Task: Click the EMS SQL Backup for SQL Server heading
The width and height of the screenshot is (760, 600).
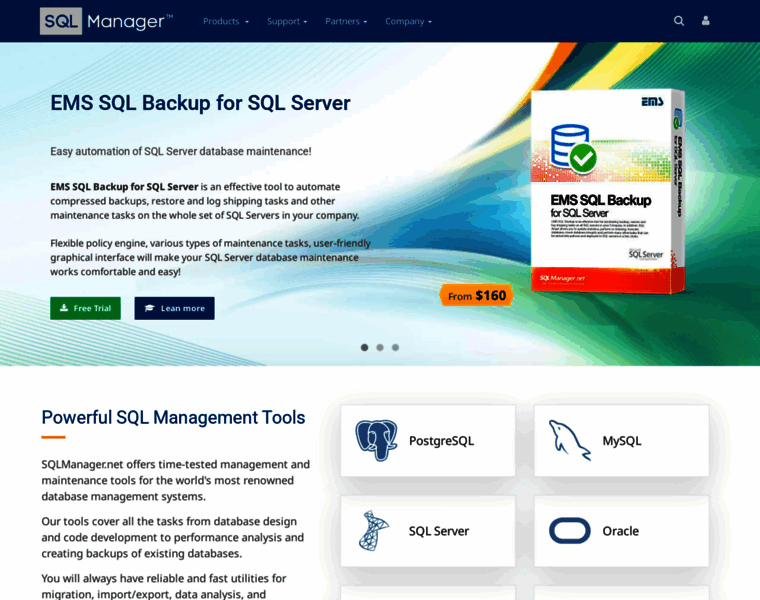Action: click(200, 103)
